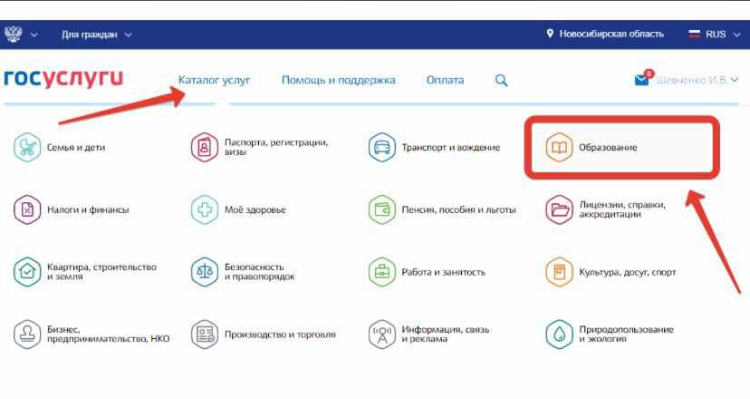Click the wallet icon for Пенсия, пособия и льготы
750x399 pixels.
[x=382, y=210]
